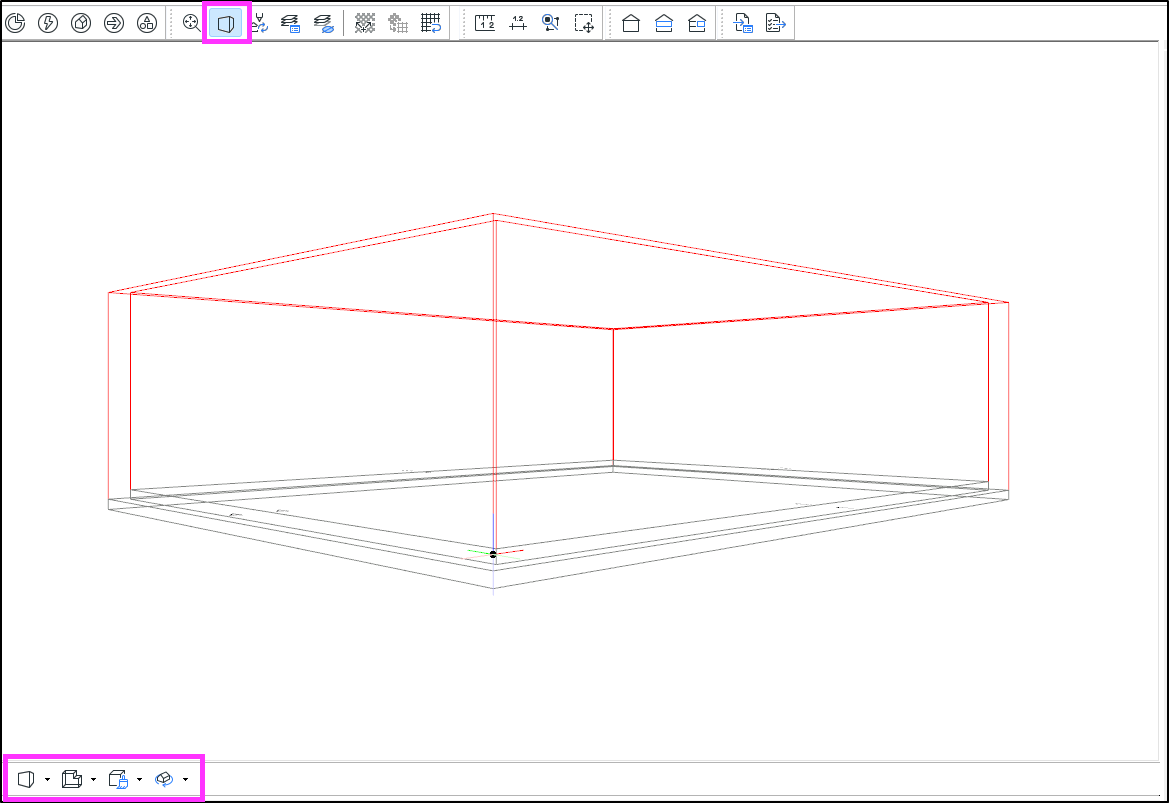Click the gray dotted grid snap icon
Image resolution: width=1169 pixels, height=803 pixels.
[x=397, y=23]
